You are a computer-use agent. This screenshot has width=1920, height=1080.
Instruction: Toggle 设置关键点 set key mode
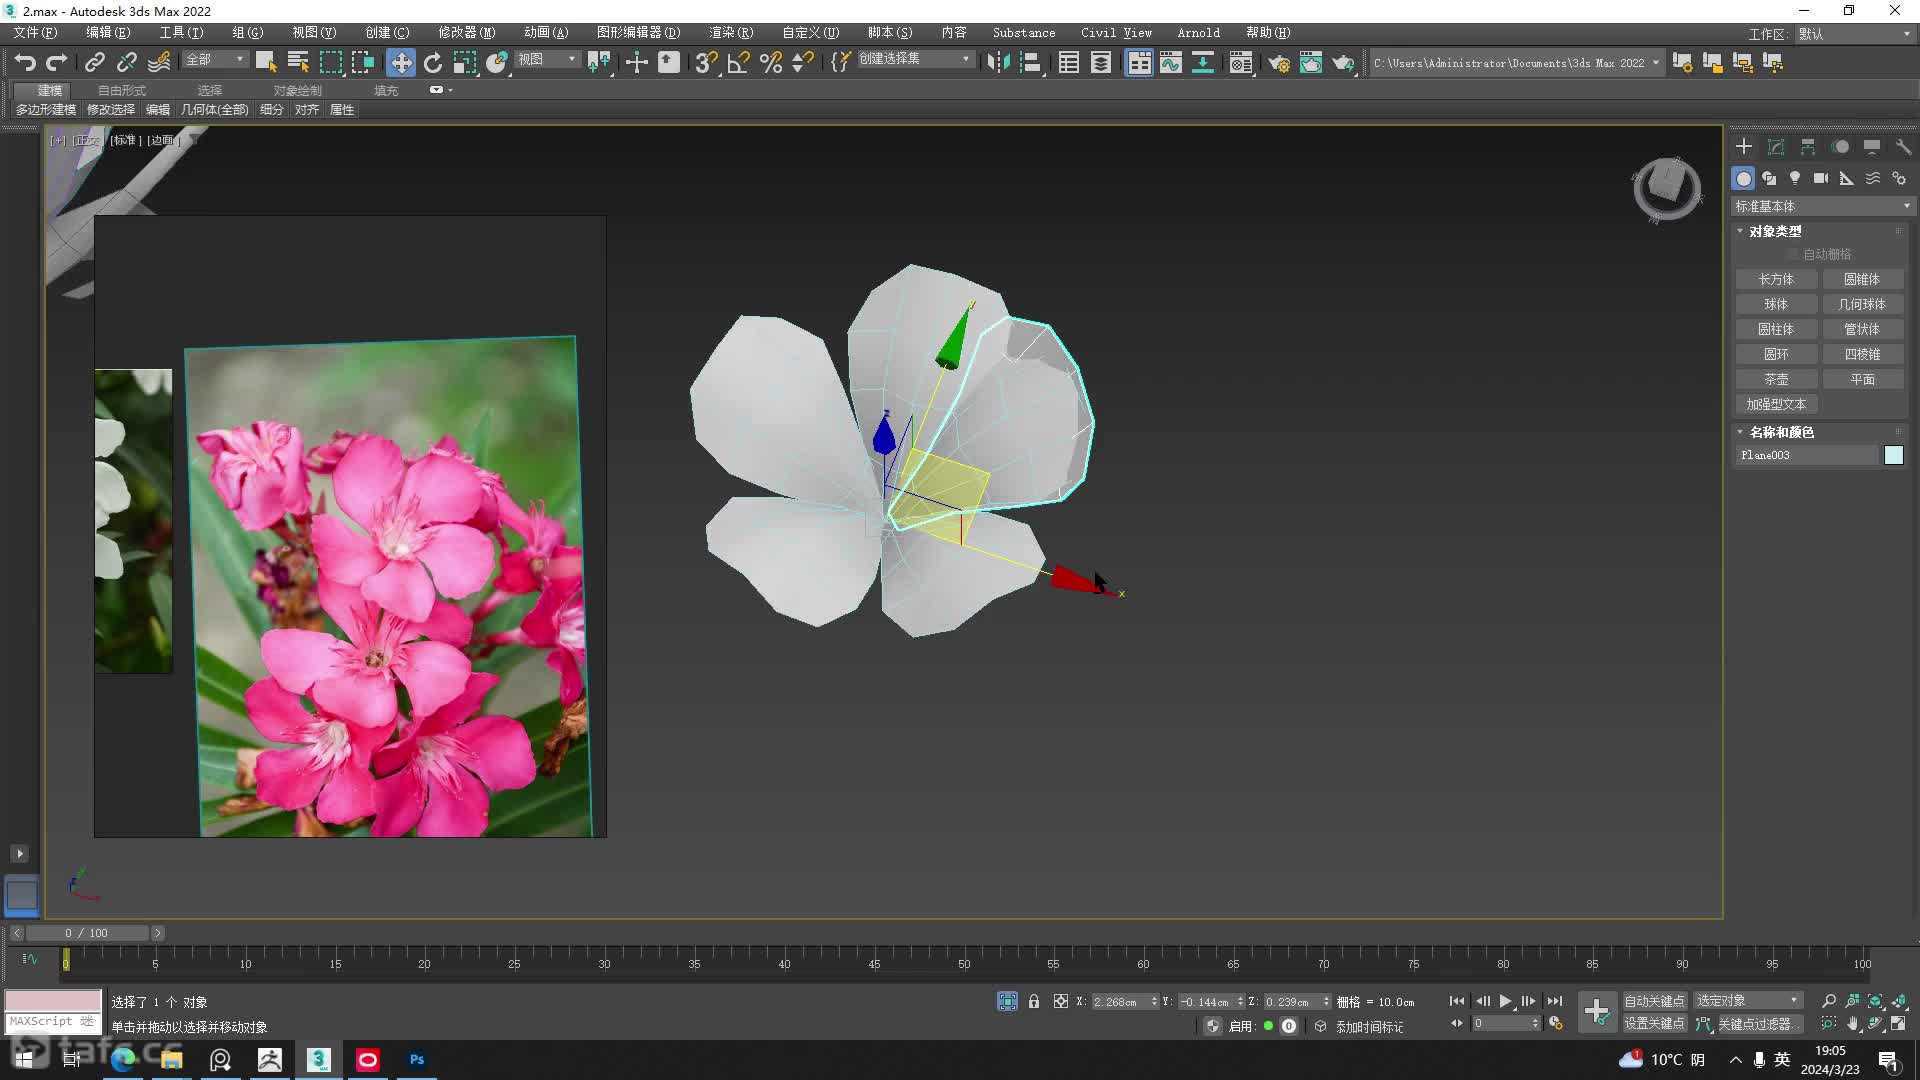1654,1024
